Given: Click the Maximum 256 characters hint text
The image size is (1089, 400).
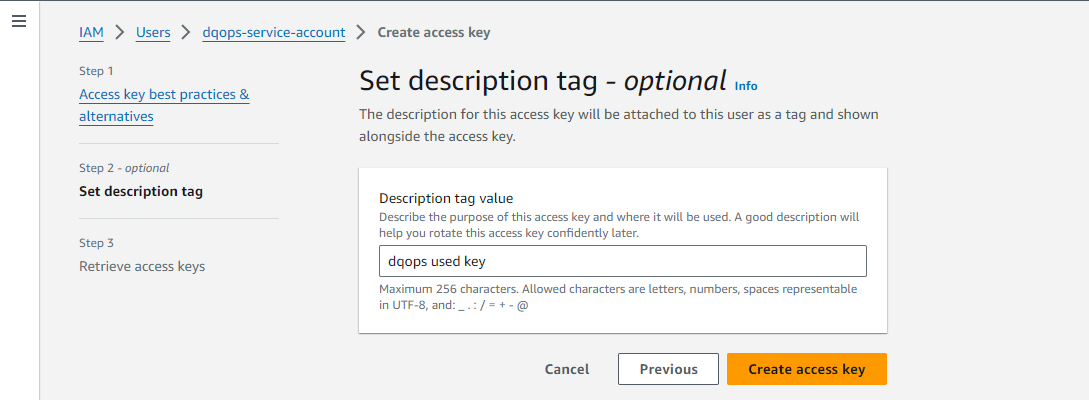Looking at the screenshot, I should (x=618, y=297).
